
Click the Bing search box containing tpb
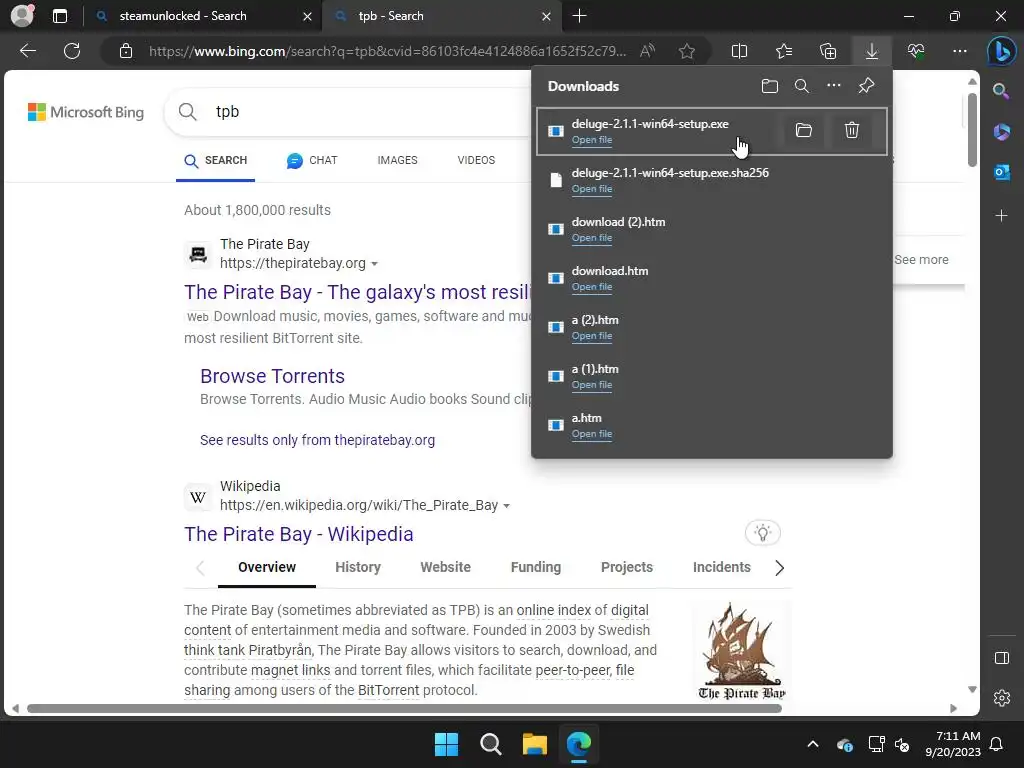pyautogui.click(x=349, y=112)
